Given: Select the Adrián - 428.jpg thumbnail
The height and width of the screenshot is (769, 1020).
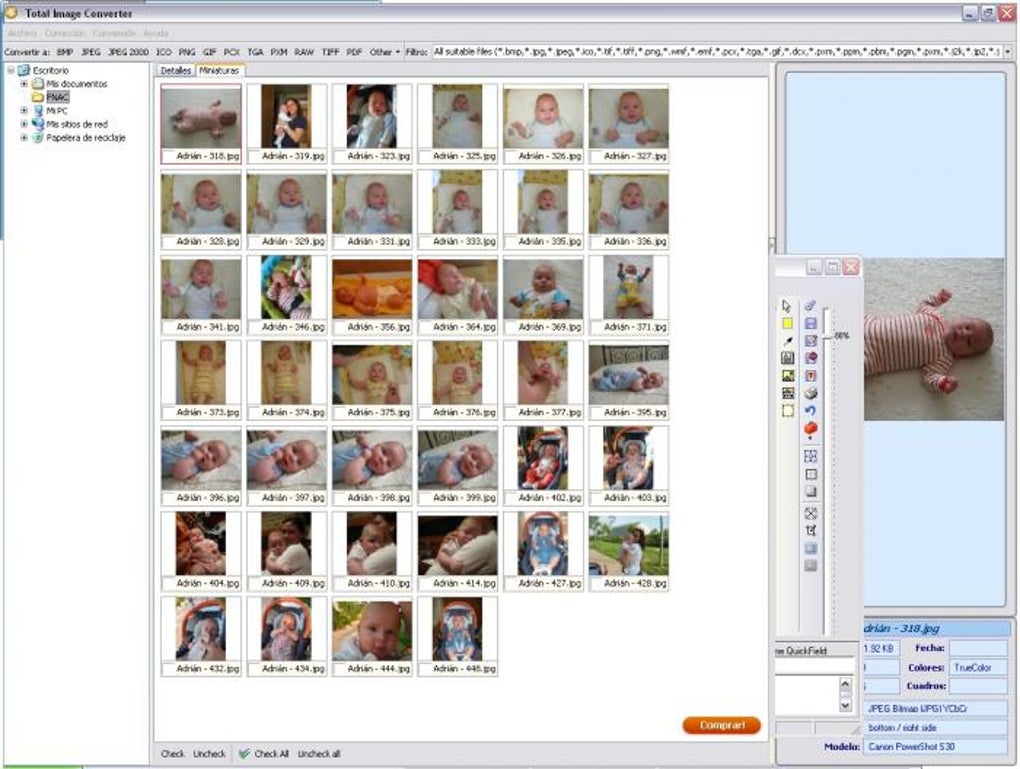Looking at the screenshot, I should (628, 551).
